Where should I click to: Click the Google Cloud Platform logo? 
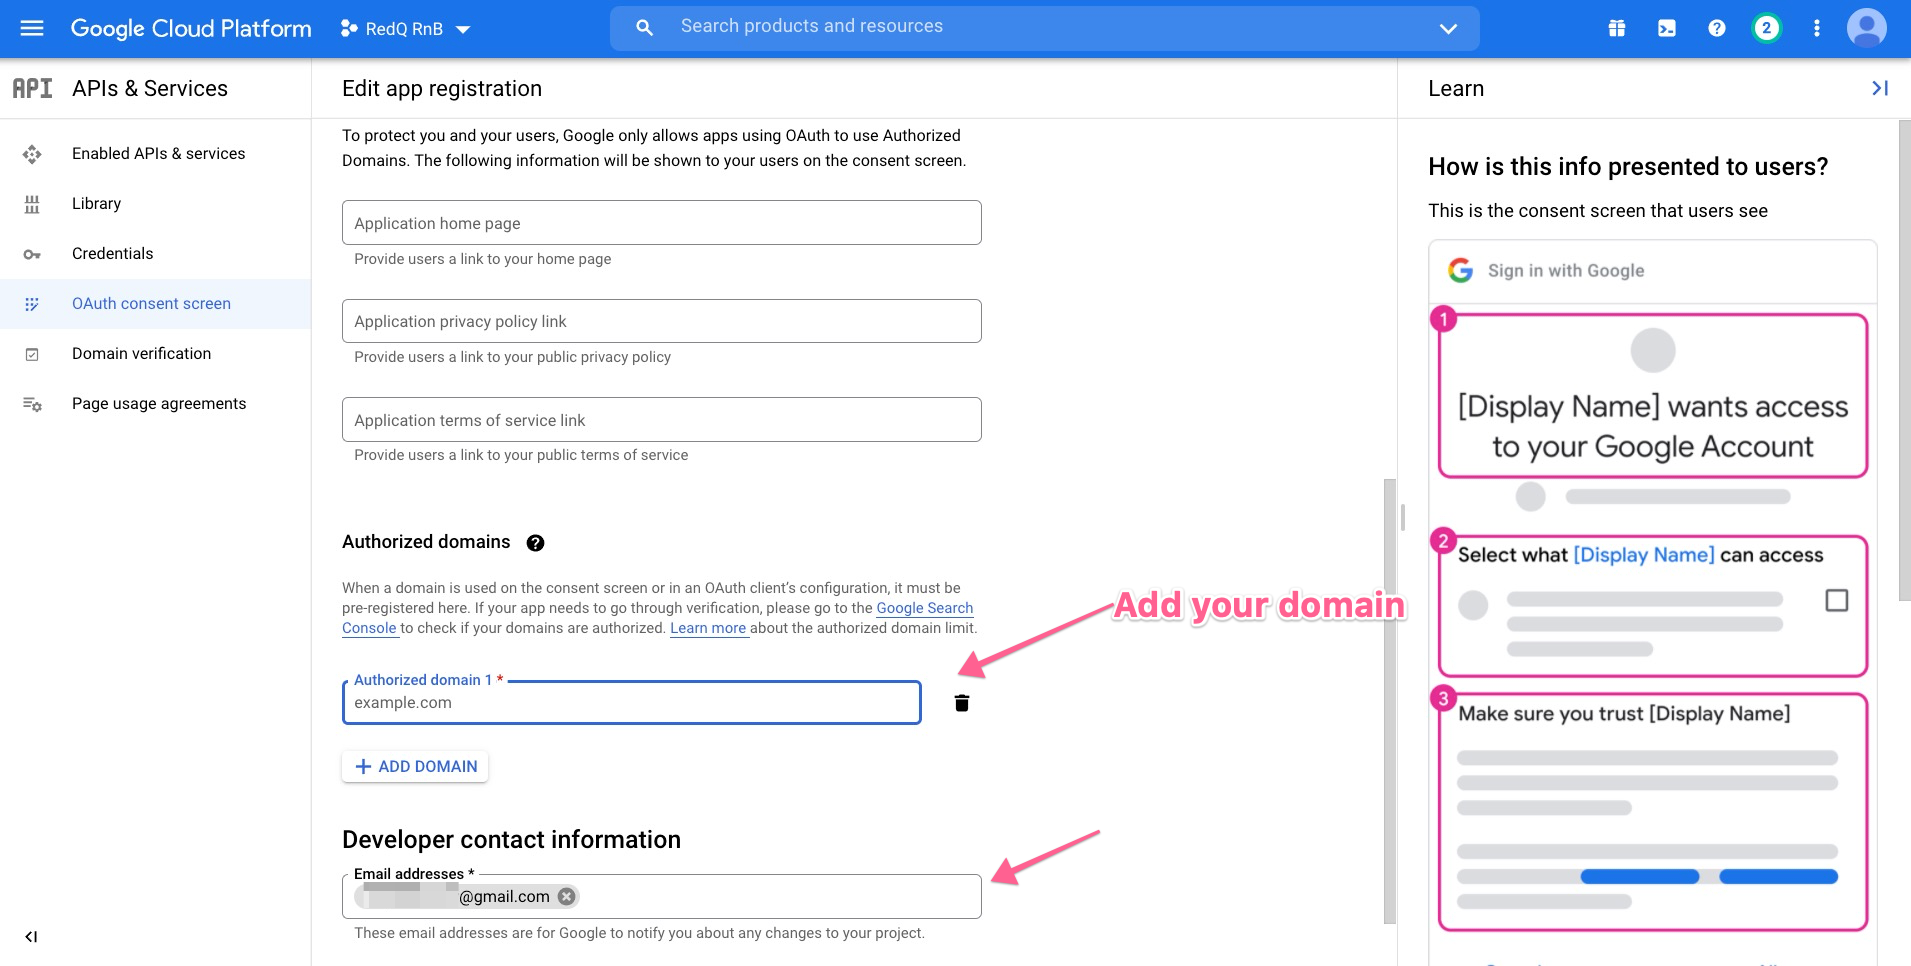(x=191, y=28)
